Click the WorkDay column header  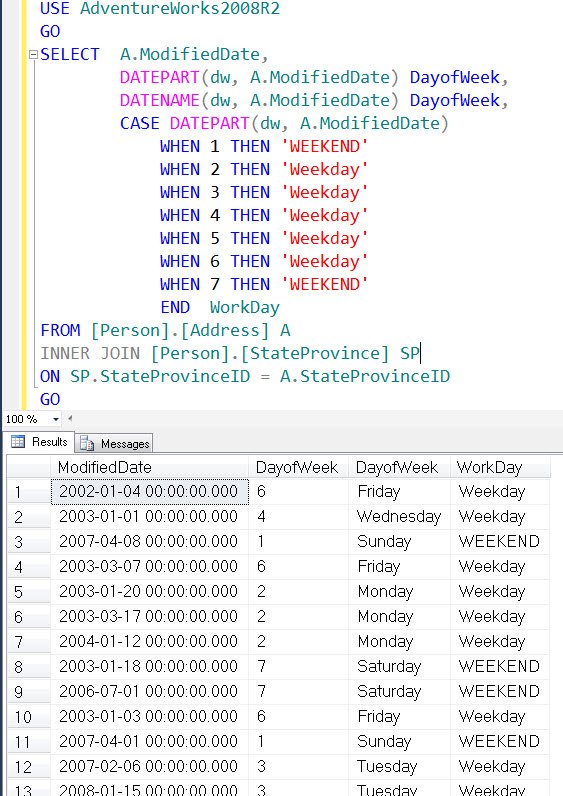point(500,467)
